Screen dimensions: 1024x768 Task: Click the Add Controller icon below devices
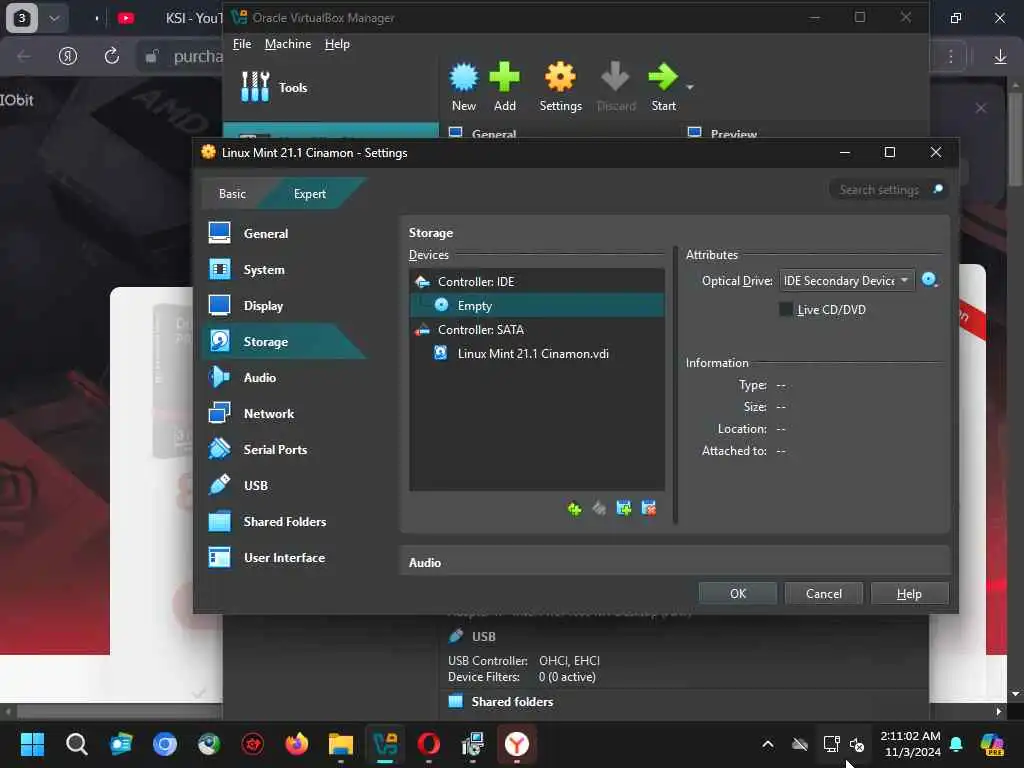coord(574,508)
